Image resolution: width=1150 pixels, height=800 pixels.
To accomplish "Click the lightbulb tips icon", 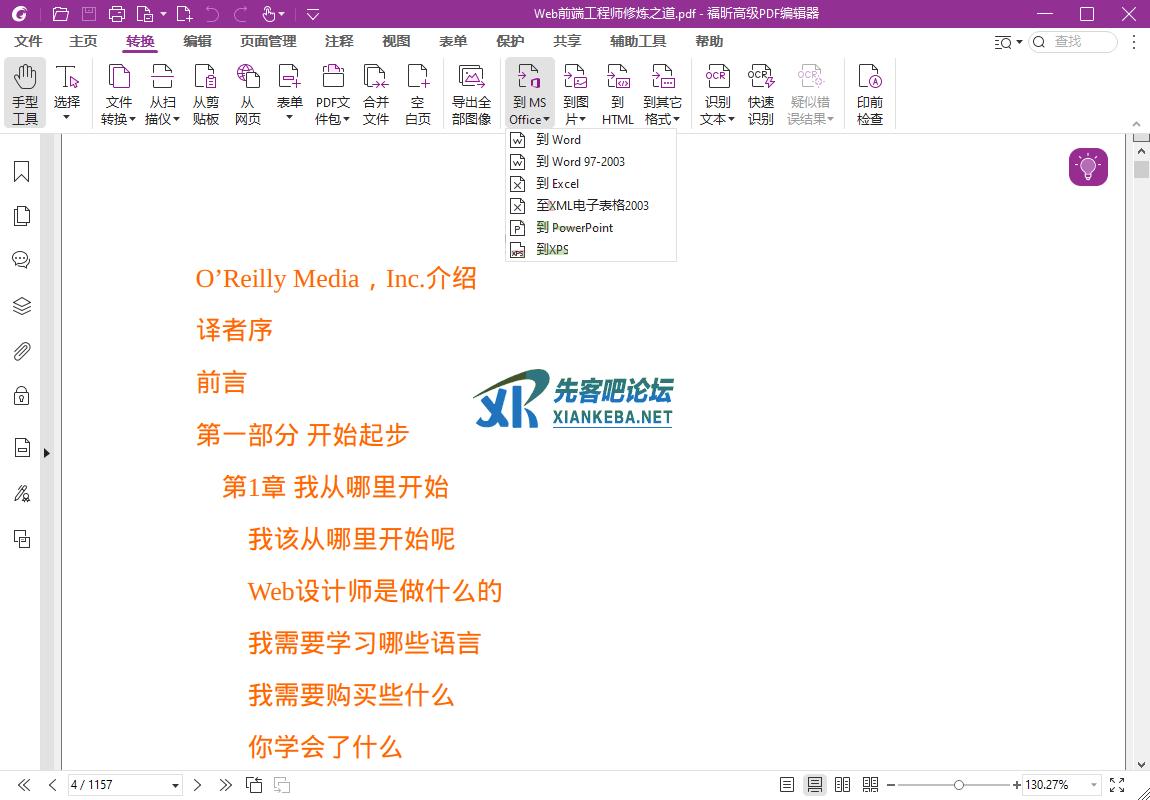I will click(1088, 167).
